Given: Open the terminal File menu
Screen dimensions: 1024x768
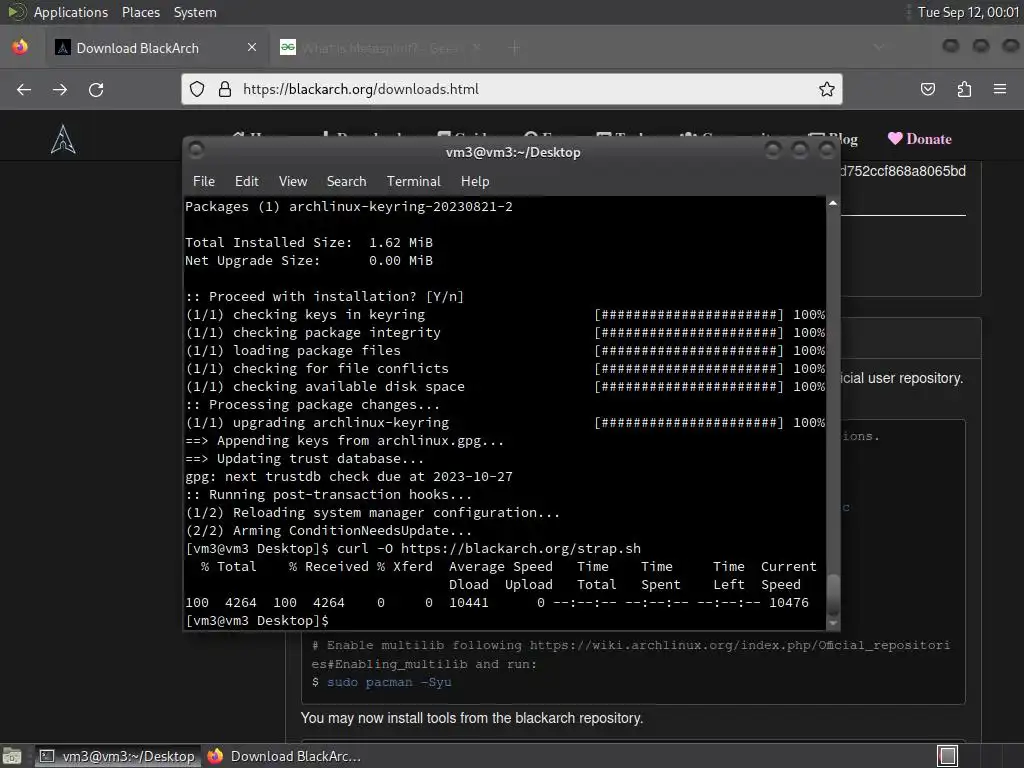Looking at the screenshot, I should (x=204, y=182).
